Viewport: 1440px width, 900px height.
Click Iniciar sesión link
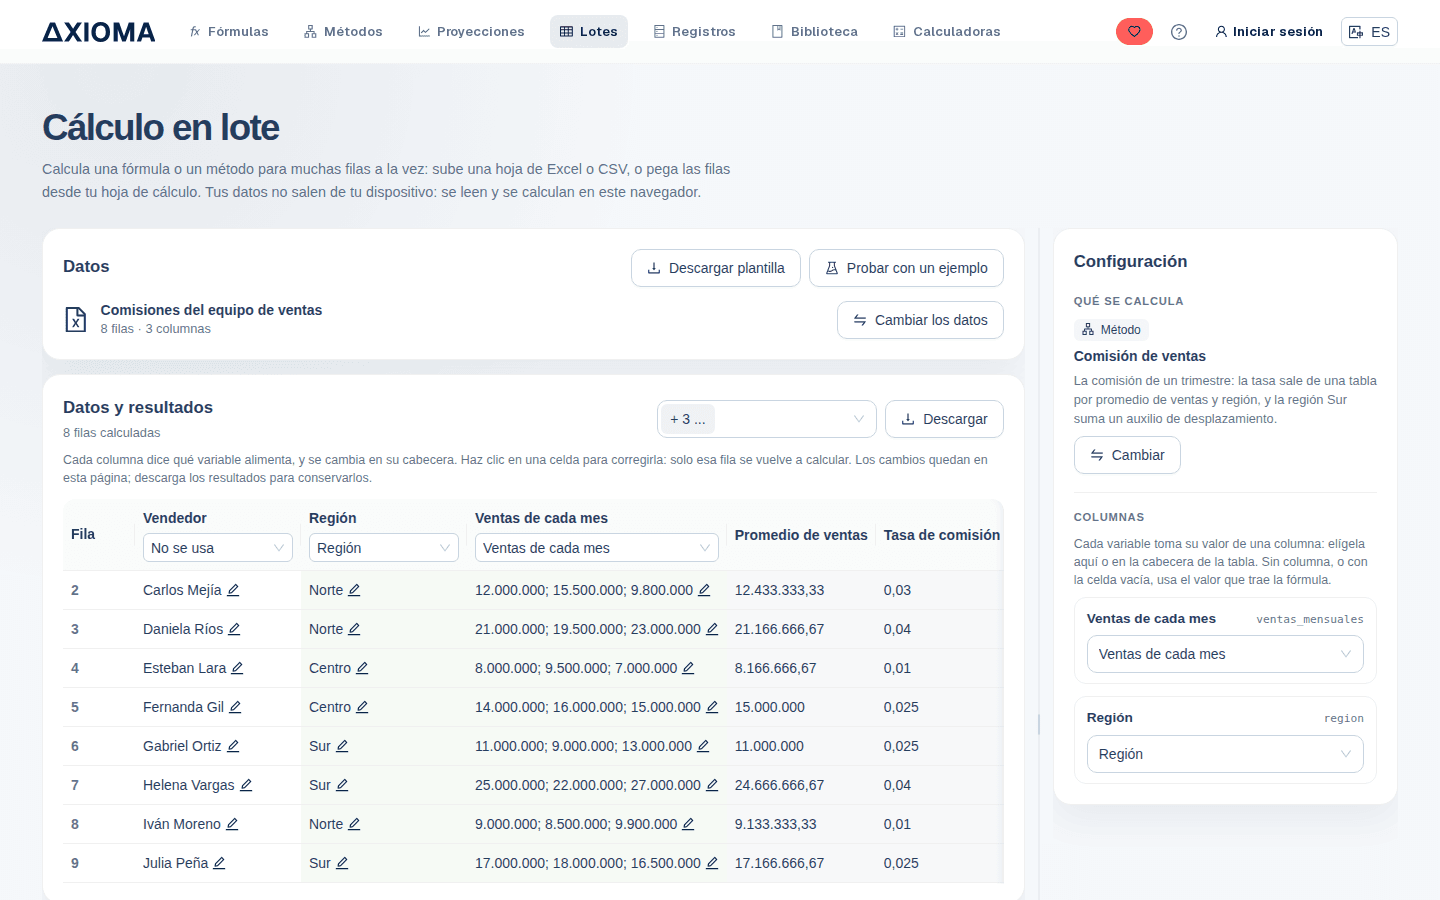(x=1269, y=32)
